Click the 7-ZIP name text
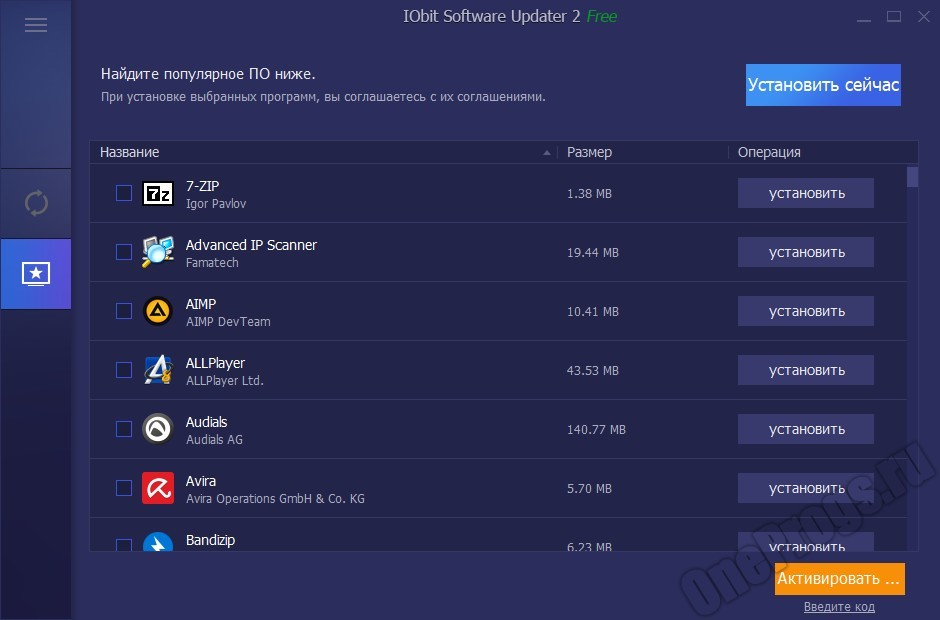This screenshot has height=620, width=940. [203, 186]
